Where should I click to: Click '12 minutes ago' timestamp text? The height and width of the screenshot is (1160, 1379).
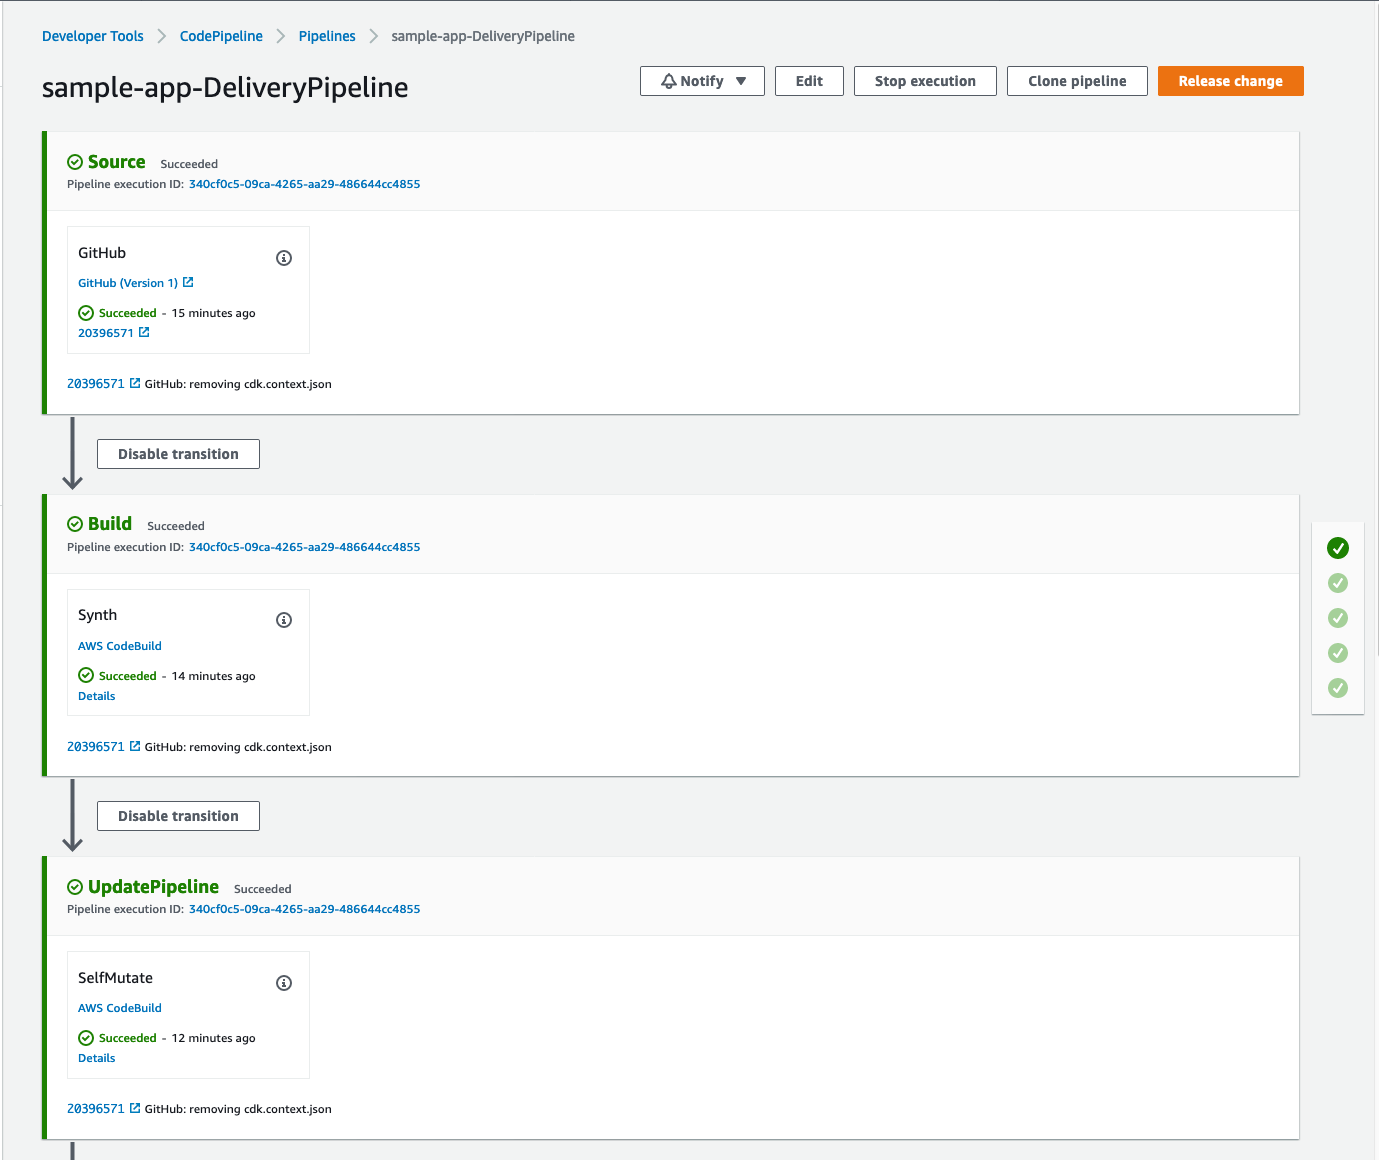pos(213,1038)
